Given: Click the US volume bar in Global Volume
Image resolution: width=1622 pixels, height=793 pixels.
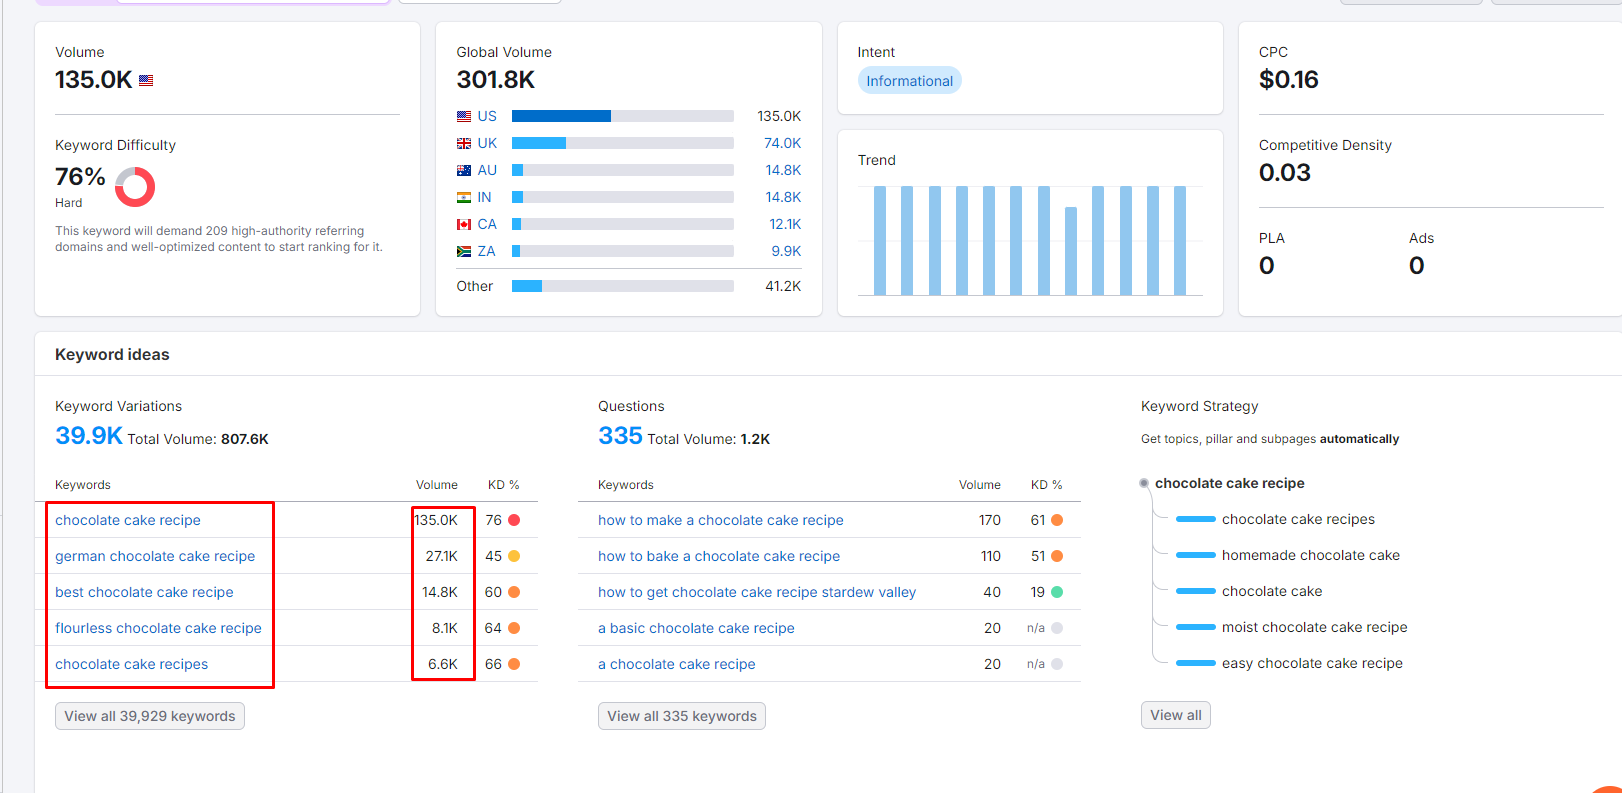Looking at the screenshot, I should (x=623, y=116).
